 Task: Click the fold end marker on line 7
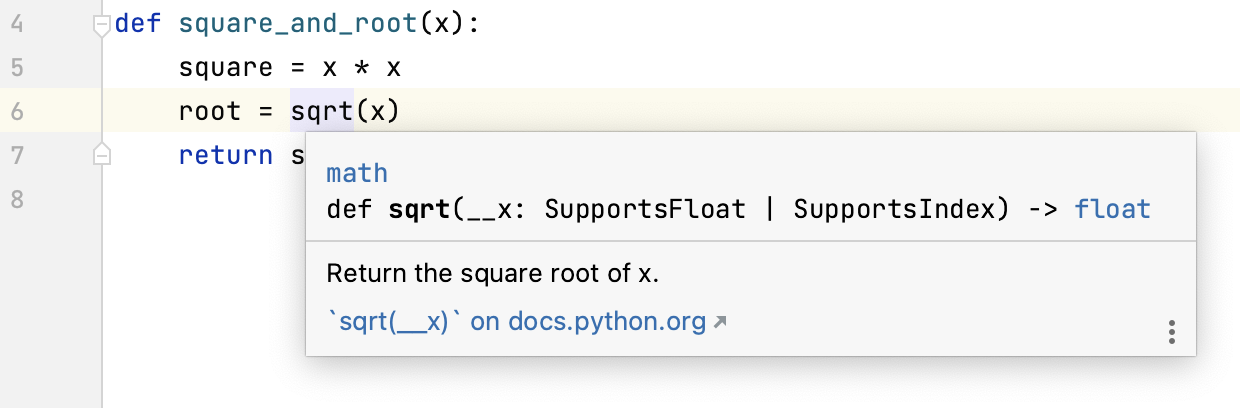[101, 154]
